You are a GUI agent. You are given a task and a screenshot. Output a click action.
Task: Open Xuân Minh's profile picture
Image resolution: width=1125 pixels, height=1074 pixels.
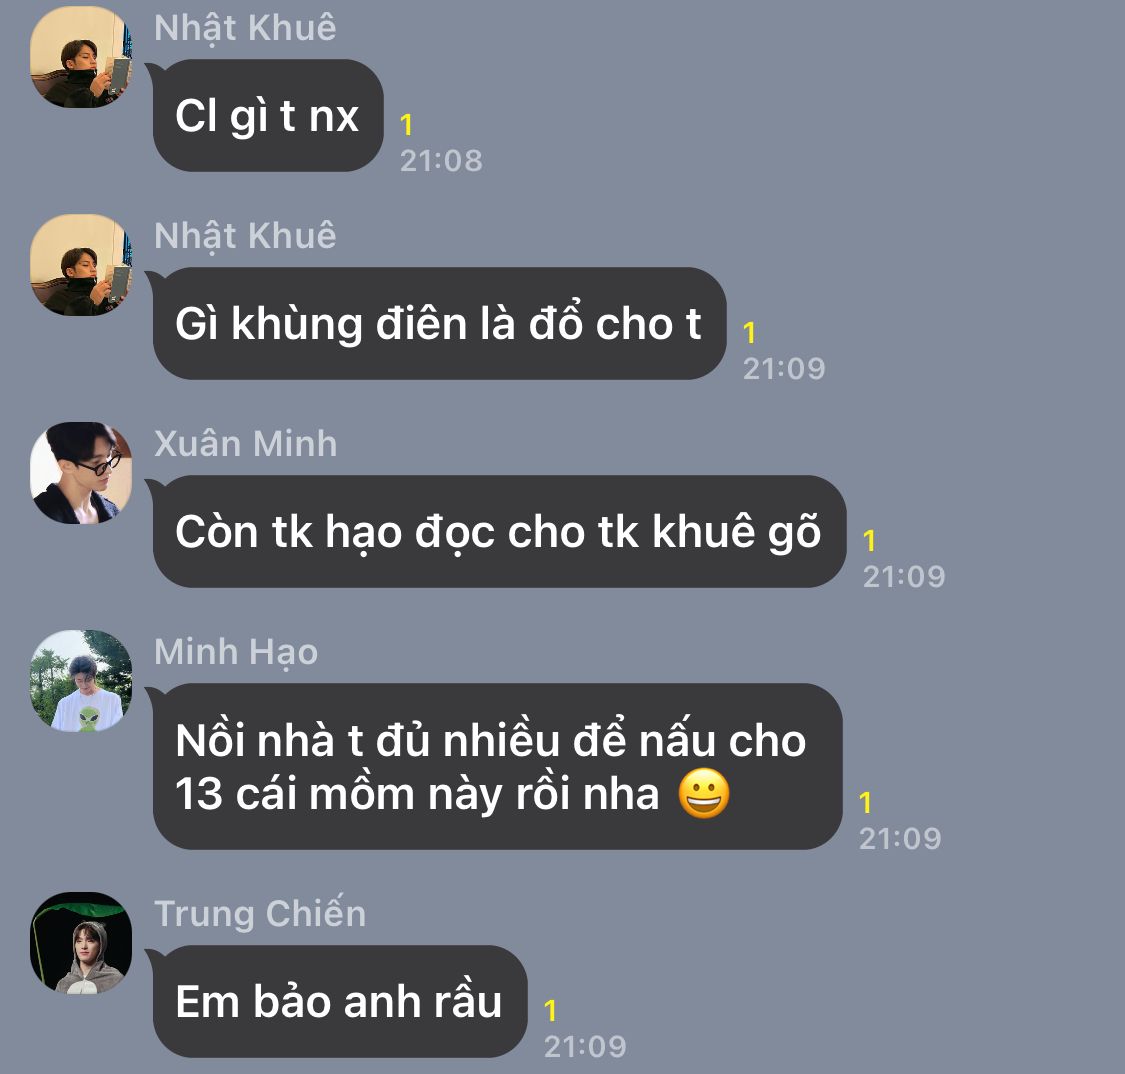pyautogui.click(x=81, y=473)
